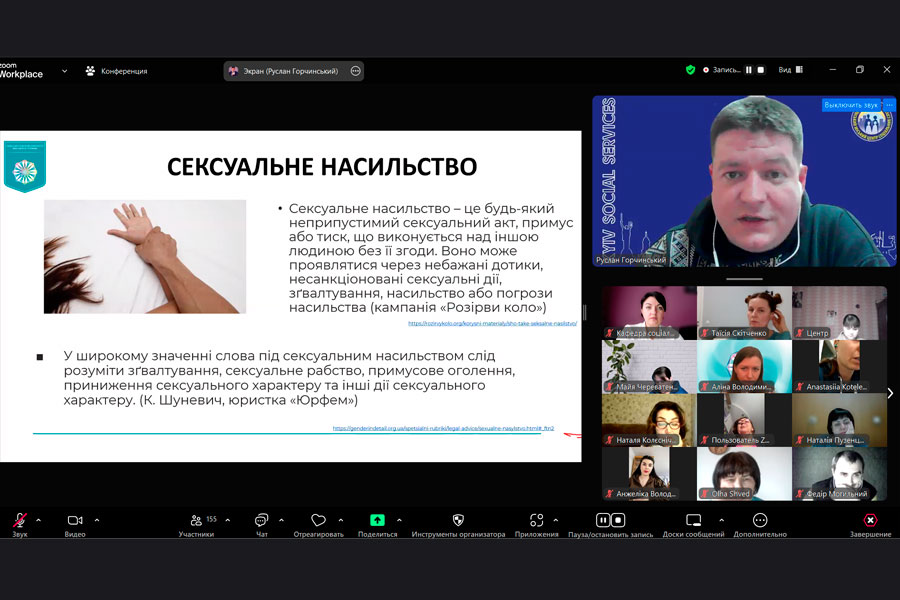Expand arrow next to Отреагировать
Viewport: 900px width, 600px height.
(341, 520)
